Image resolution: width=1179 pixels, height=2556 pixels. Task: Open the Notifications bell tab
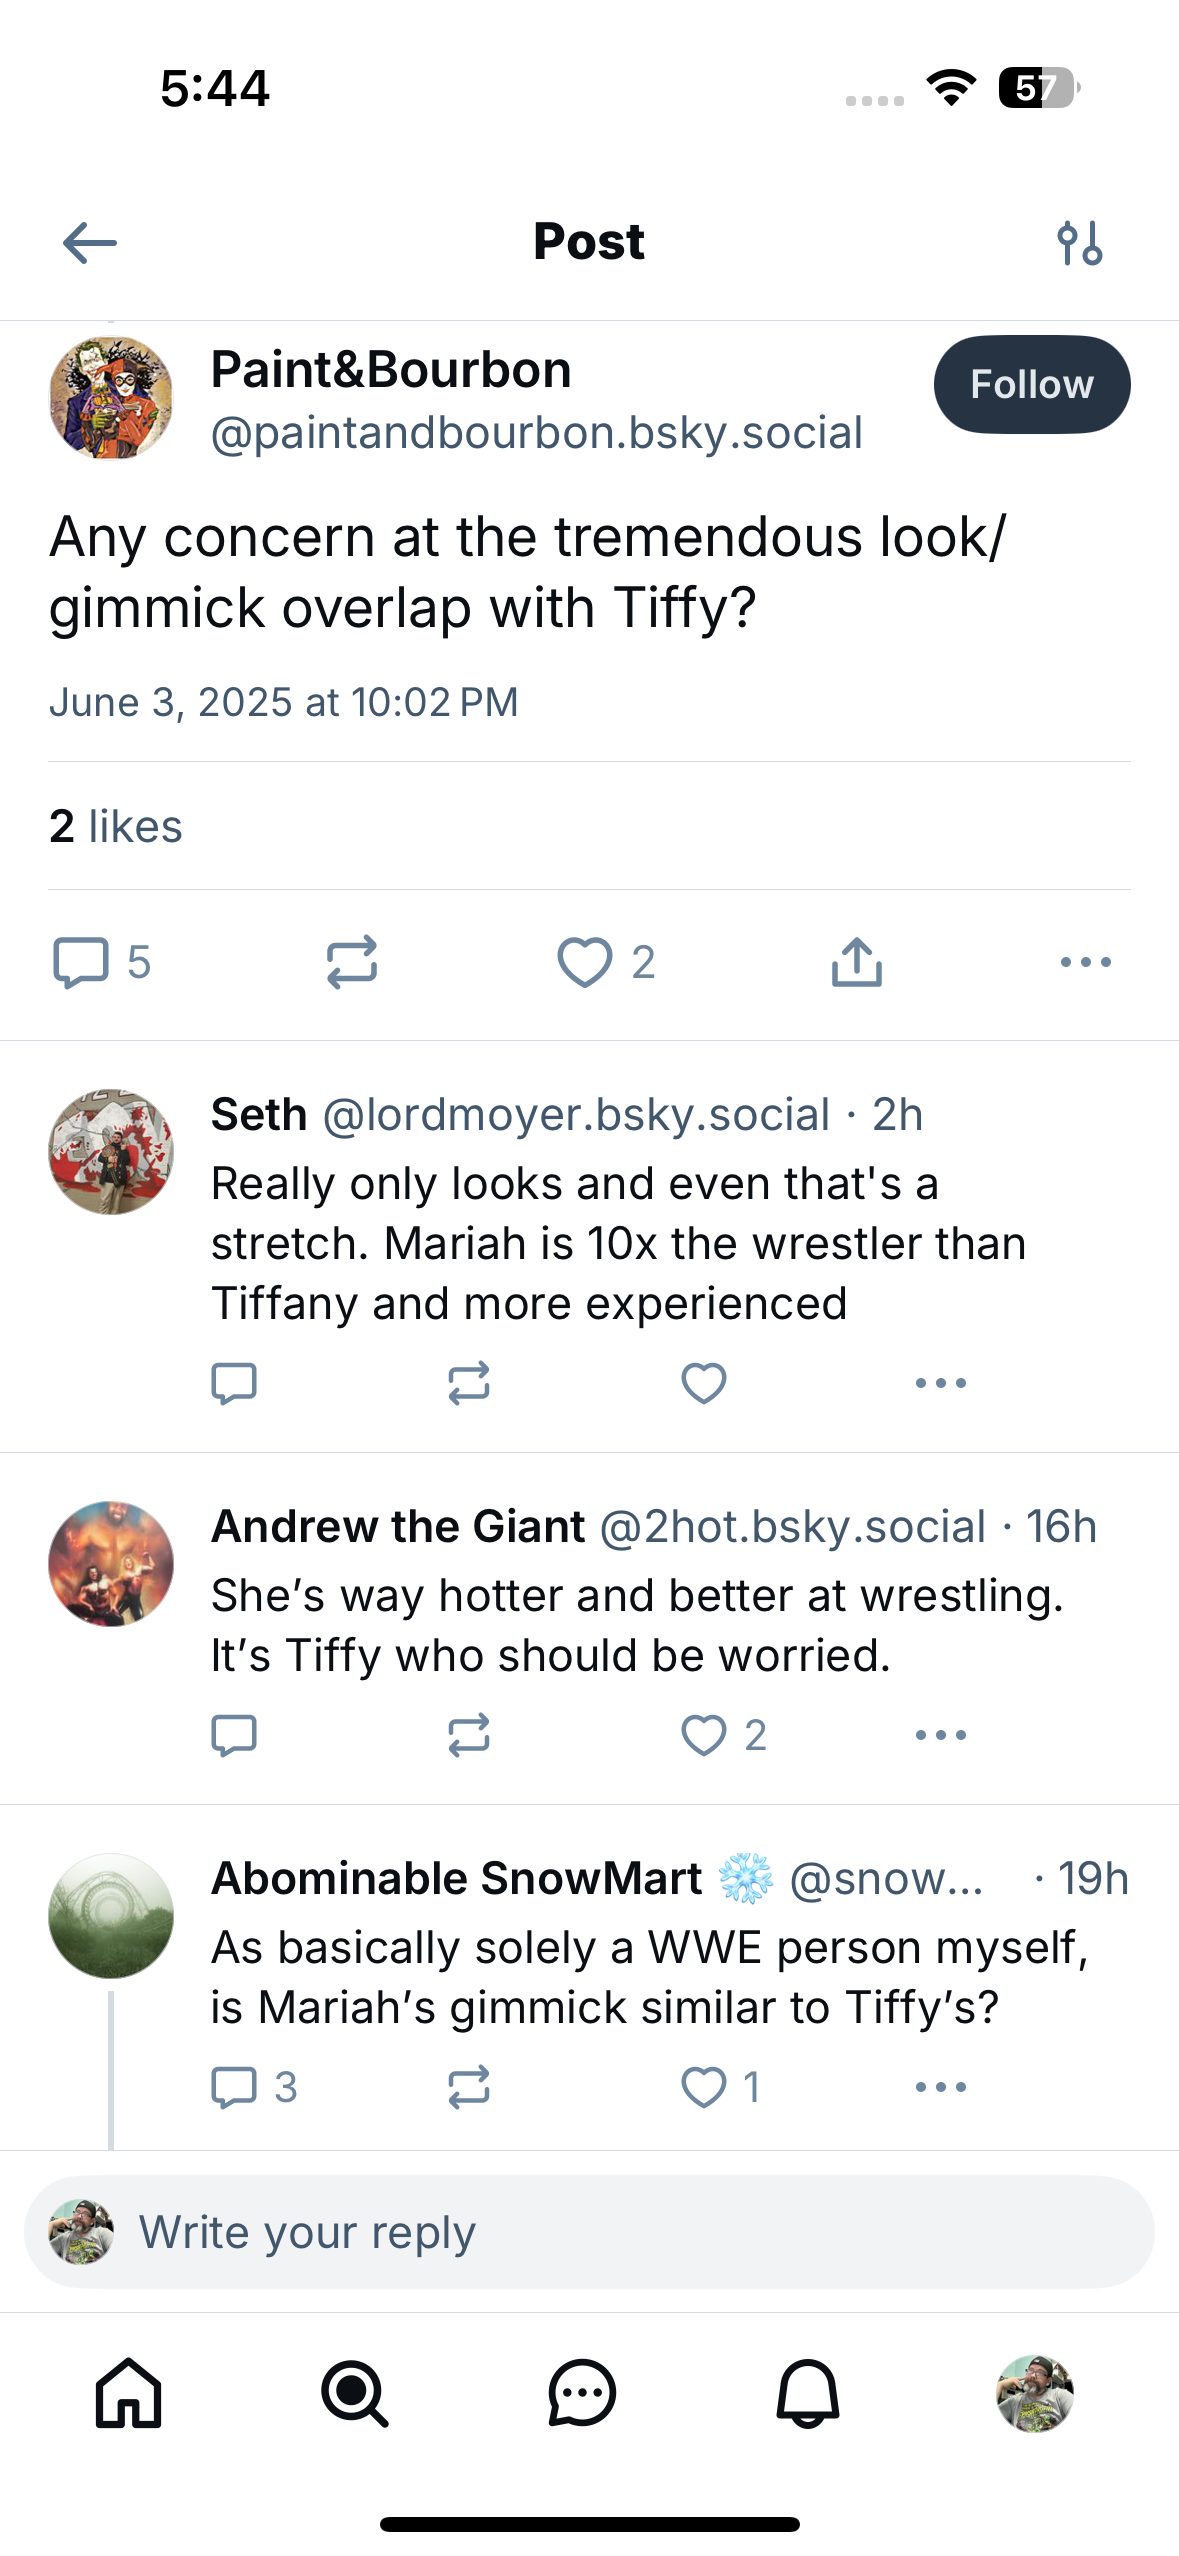coord(808,2394)
